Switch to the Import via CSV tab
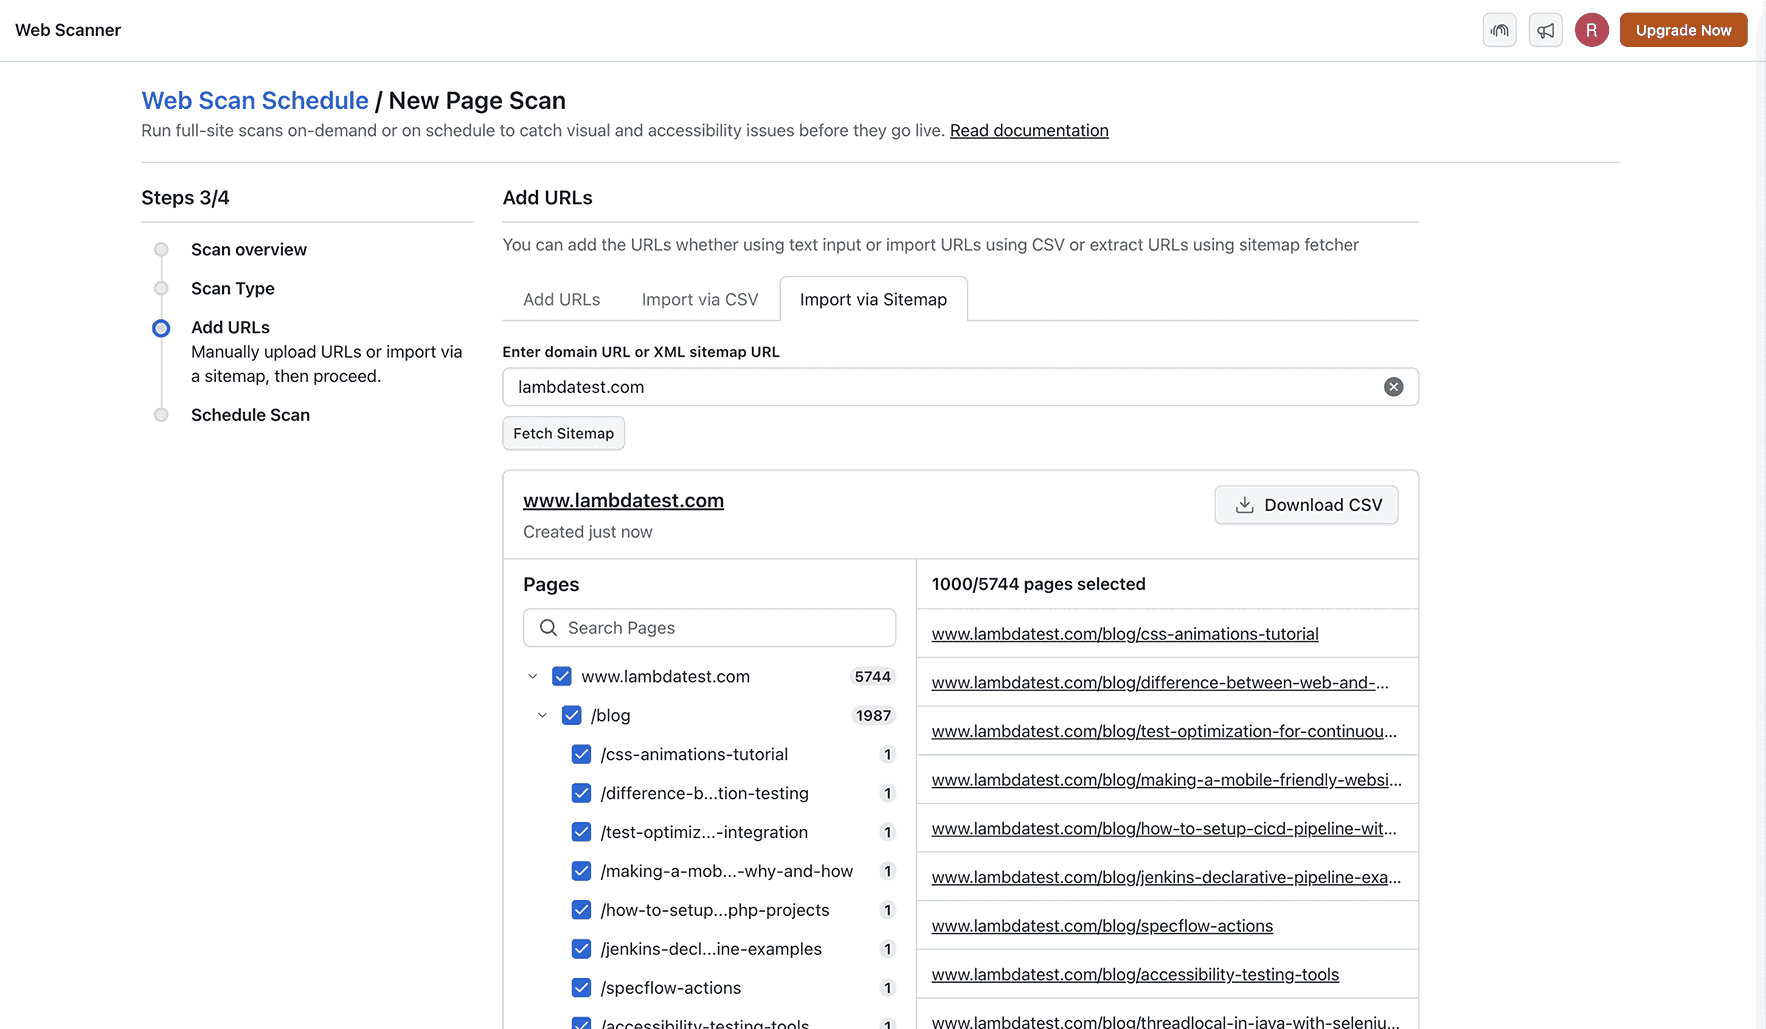The image size is (1766, 1029). click(699, 299)
